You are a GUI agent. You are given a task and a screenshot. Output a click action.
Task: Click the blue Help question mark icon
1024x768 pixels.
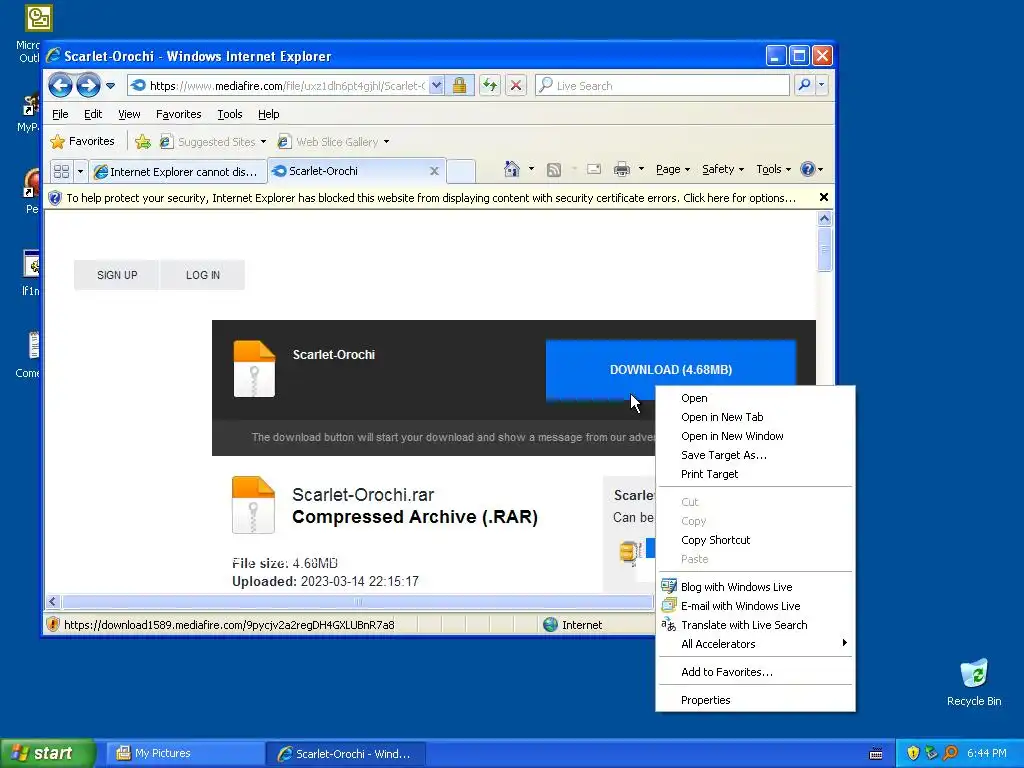click(x=808, y=169)
